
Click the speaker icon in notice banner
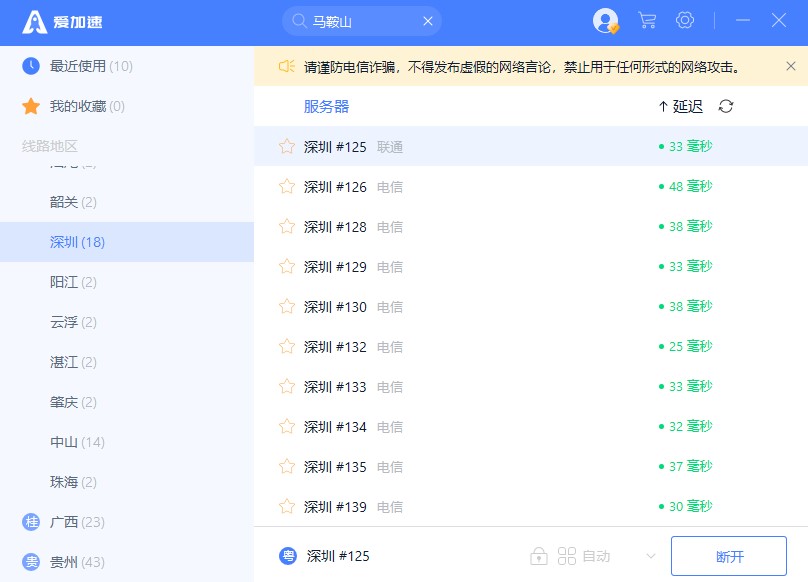click(286, 66)
